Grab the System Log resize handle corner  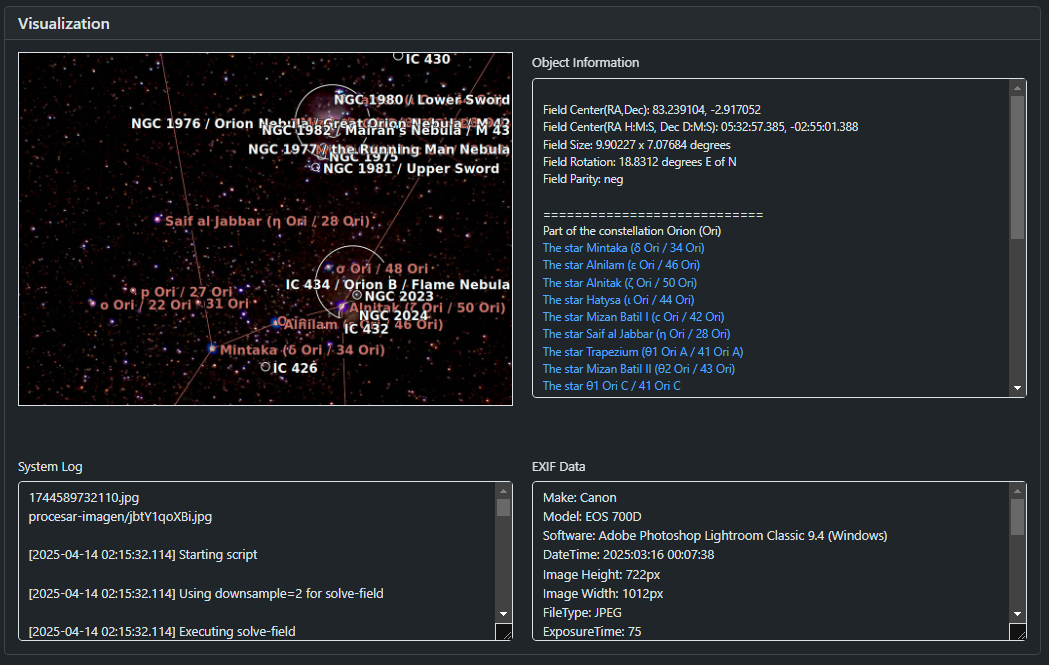point(503,633)
